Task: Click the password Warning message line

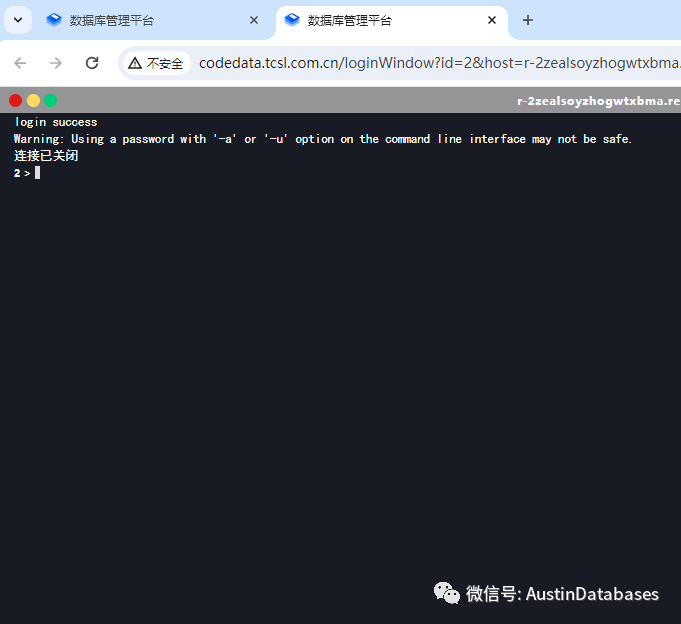Action: coord(323,139)
